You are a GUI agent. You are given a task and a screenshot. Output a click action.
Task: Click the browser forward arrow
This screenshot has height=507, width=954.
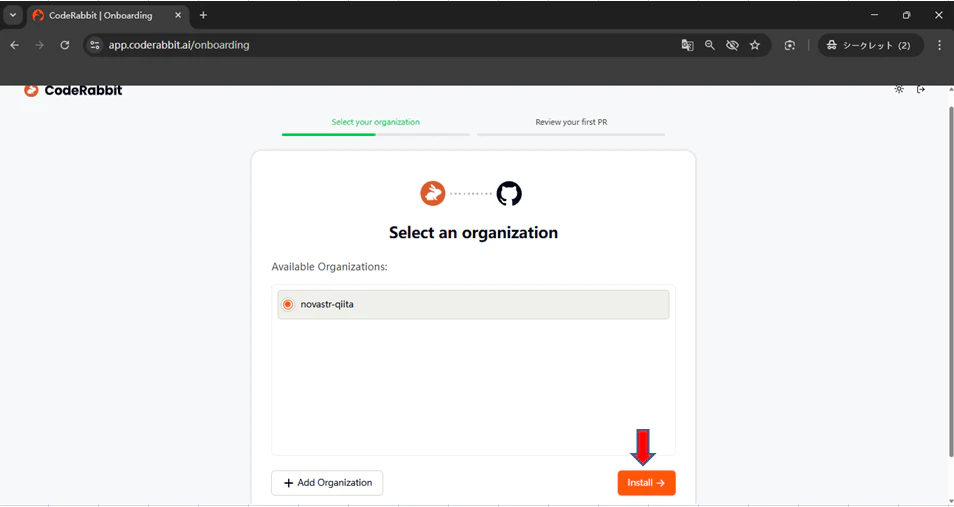(40, 45)
